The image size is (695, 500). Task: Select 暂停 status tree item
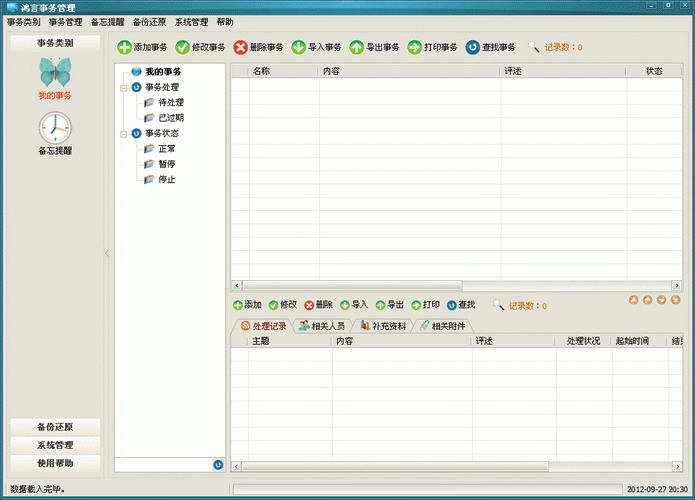[167, 164]
